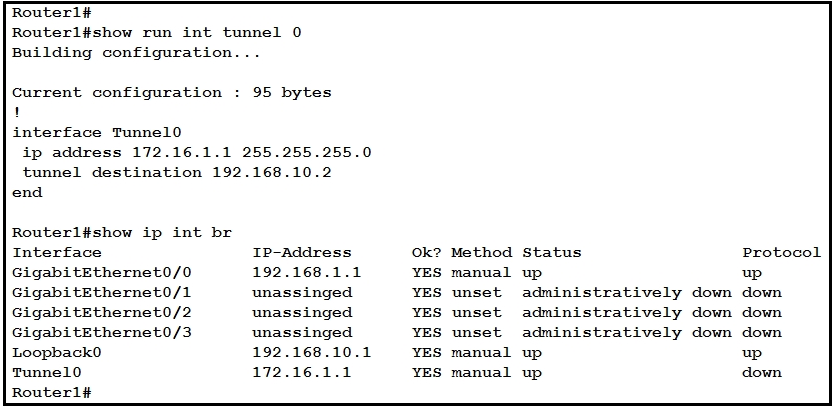Click the 'show run int tunnel 0' command line
The width and height of the screenshot is (833, 410).
tap(157, 32)
